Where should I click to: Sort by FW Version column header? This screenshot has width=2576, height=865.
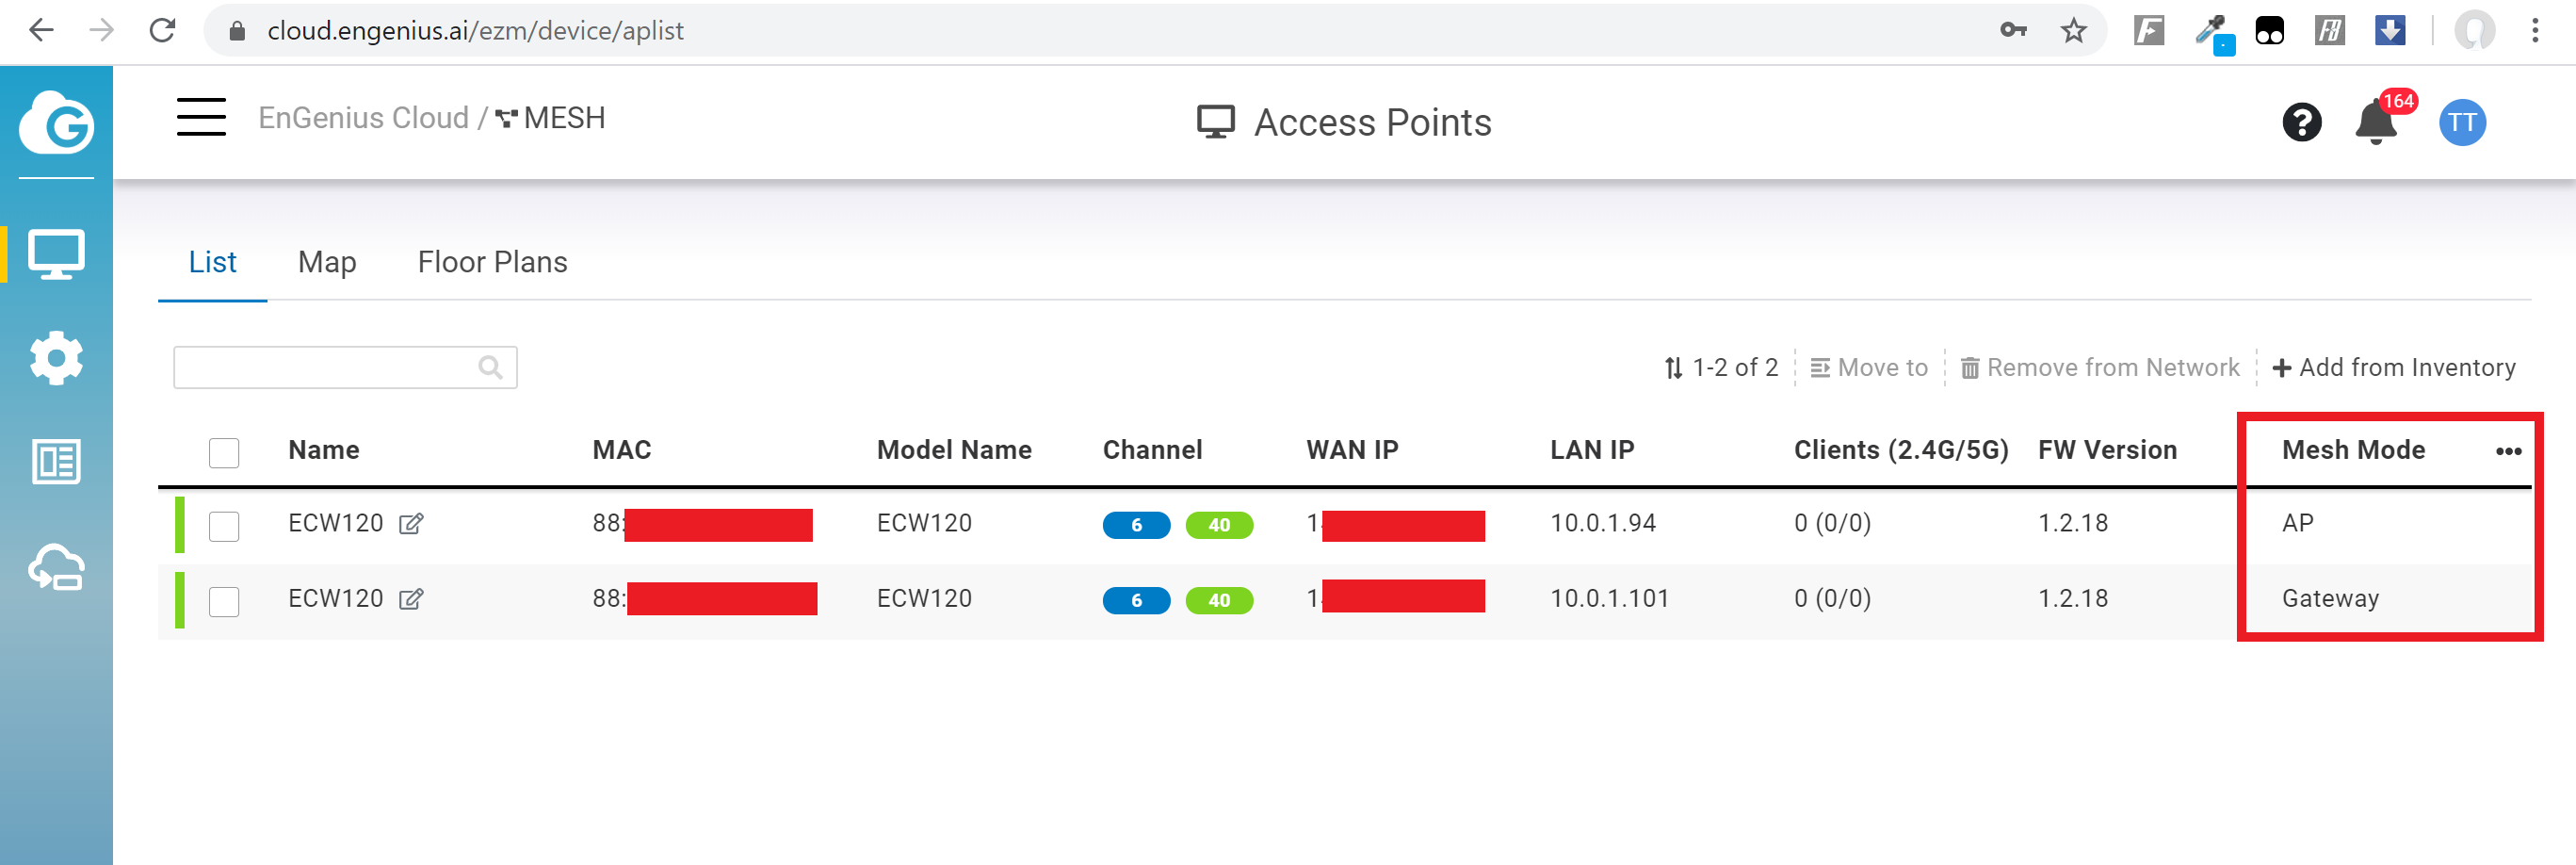(x=2107, y=450)
